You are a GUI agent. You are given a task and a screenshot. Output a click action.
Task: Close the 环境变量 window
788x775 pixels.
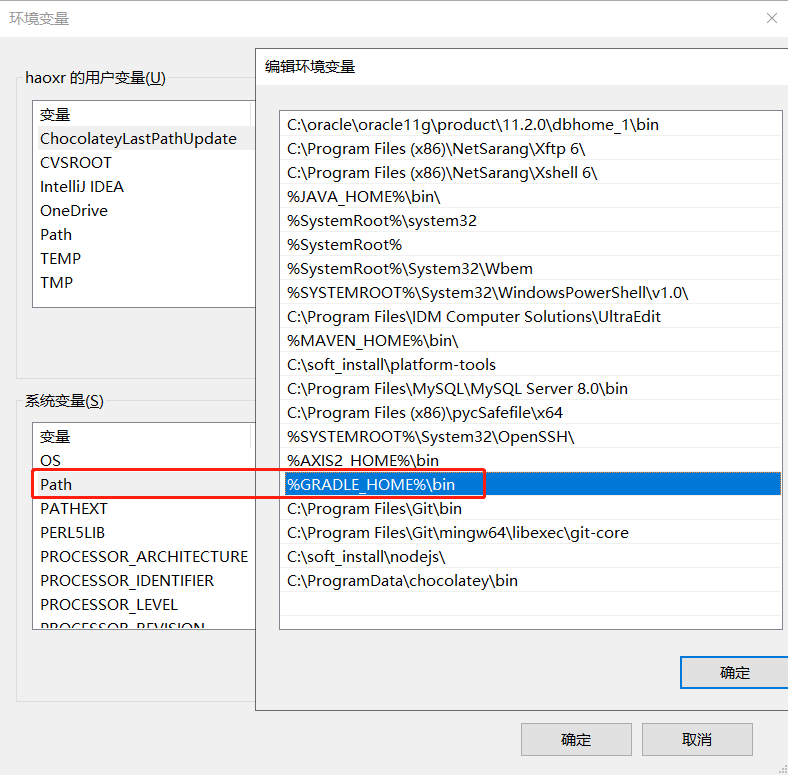[771, 19]
